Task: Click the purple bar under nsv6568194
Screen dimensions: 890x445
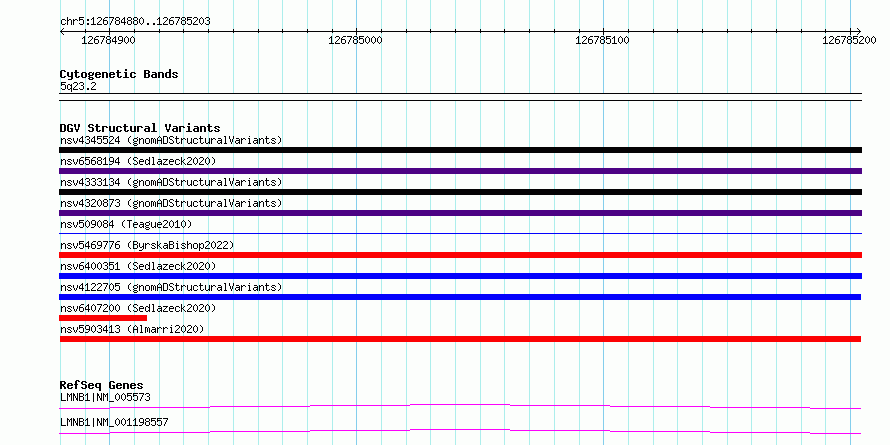Action: tap(460, 171)
